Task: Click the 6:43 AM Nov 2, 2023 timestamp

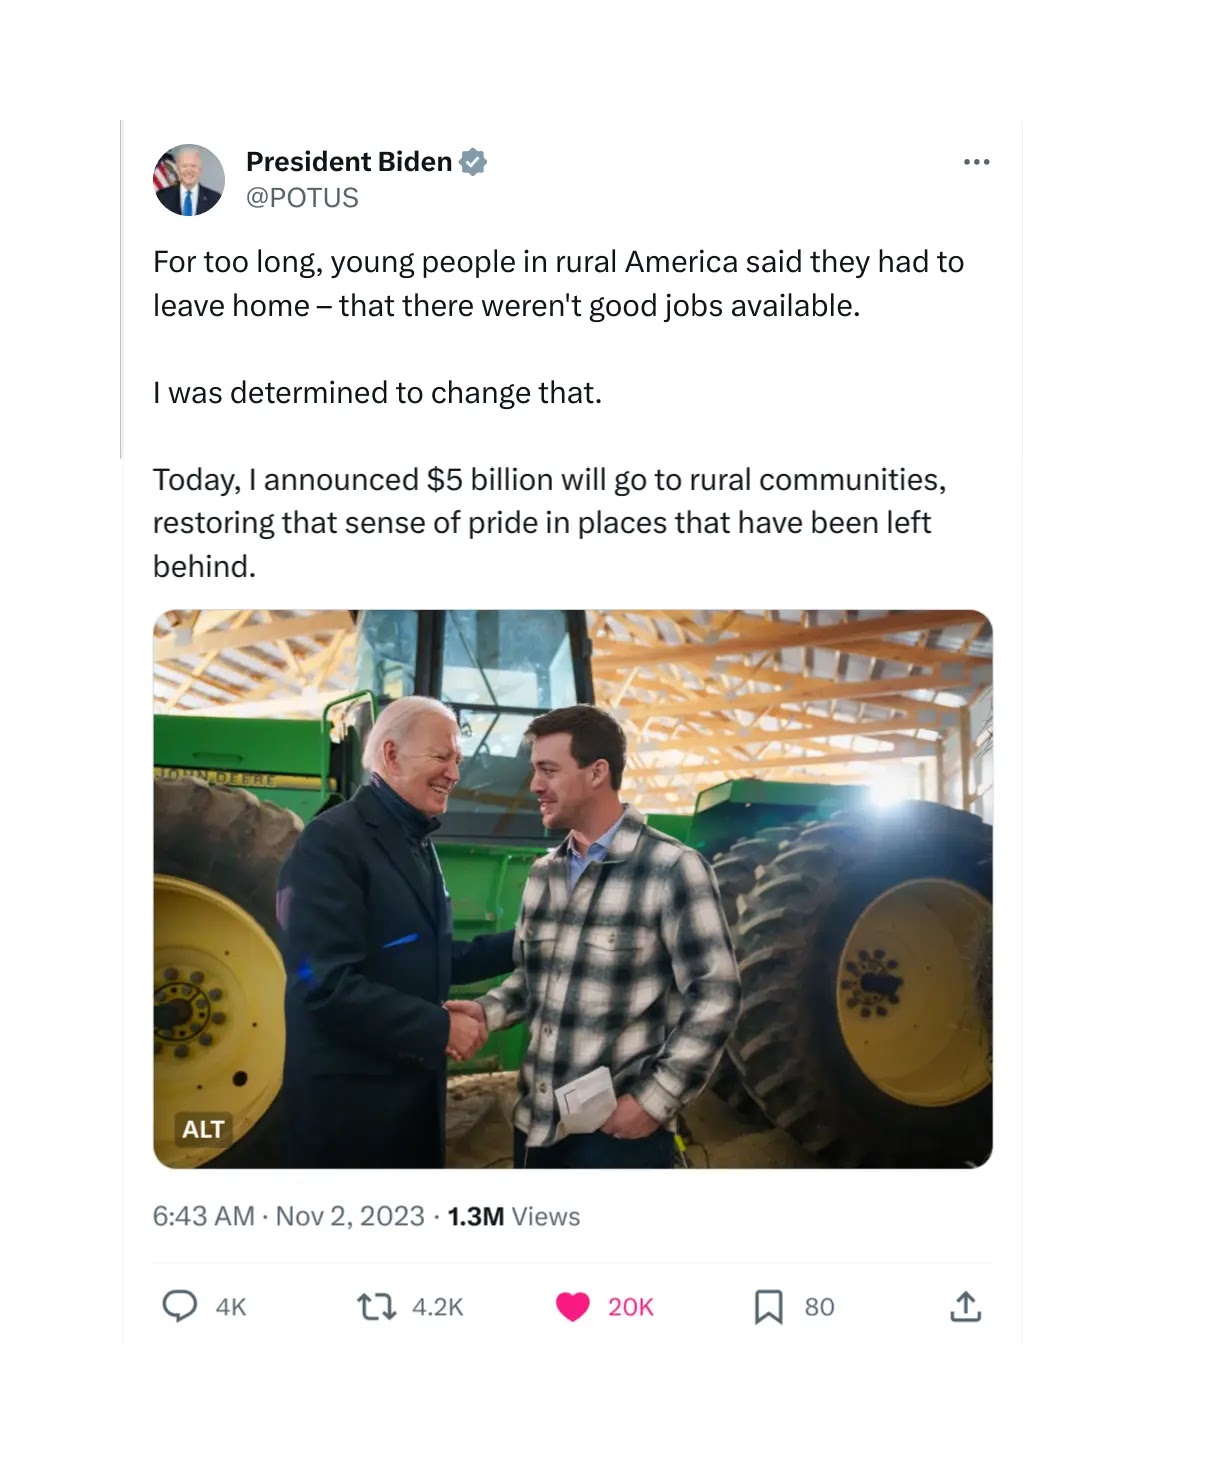Action: [x=288, y=1216]
